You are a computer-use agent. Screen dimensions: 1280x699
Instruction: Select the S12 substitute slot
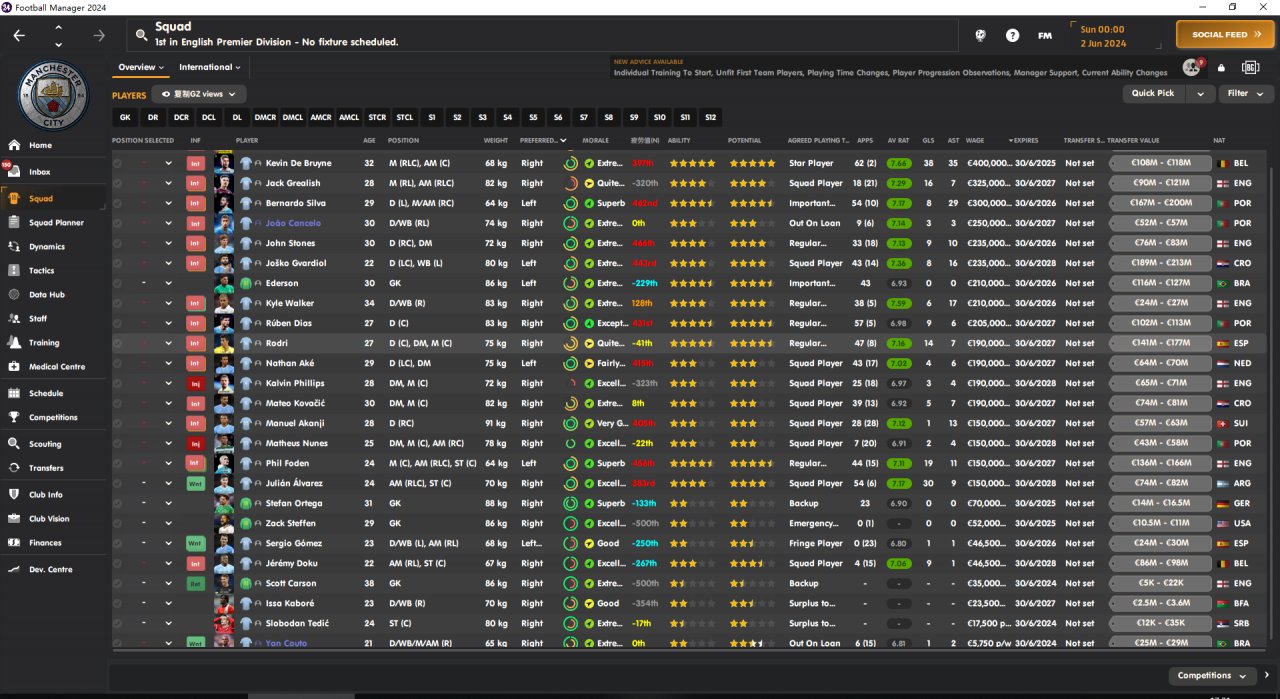pyautogui.click(x=710, y=117)
